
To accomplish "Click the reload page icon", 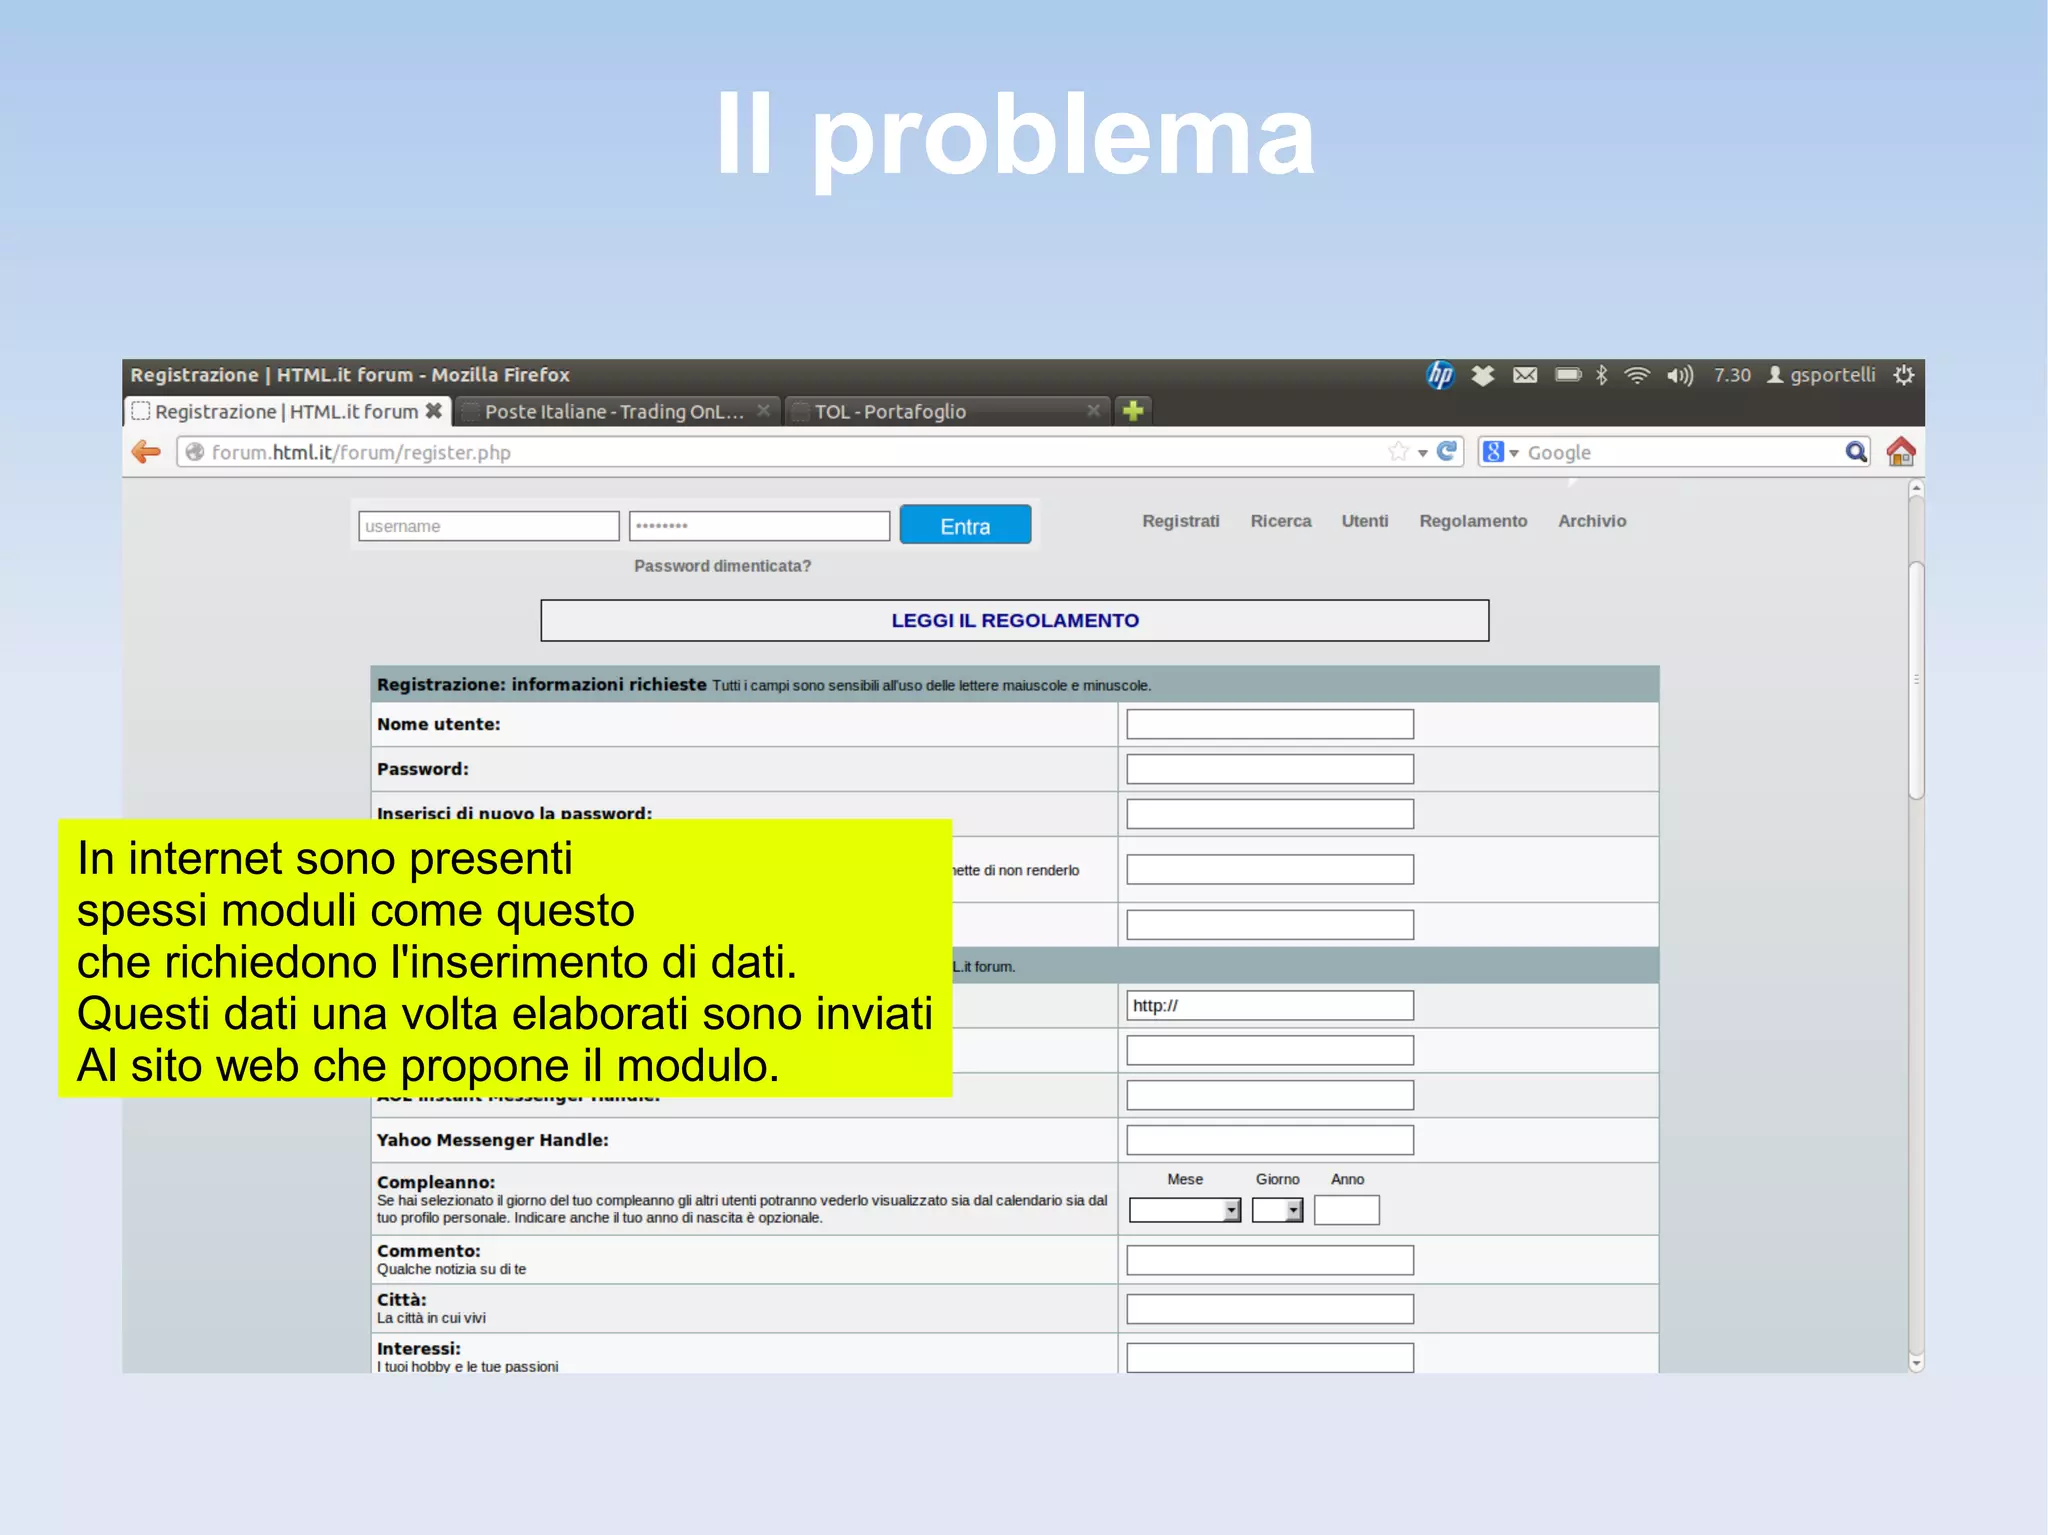I will point(1446,452).
